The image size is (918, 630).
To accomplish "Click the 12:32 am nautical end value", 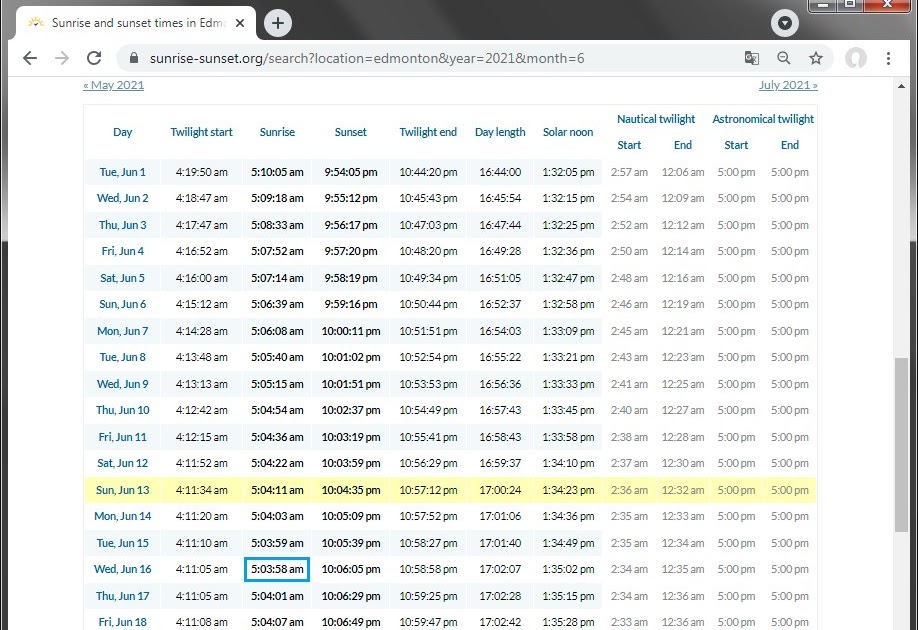I will tap(683, 490).
